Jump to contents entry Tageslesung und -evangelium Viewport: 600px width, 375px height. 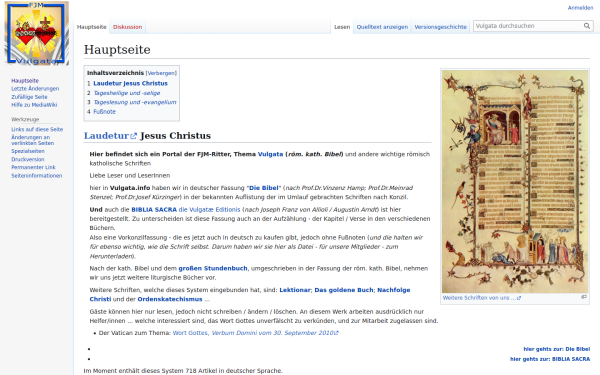click(135, 102)
